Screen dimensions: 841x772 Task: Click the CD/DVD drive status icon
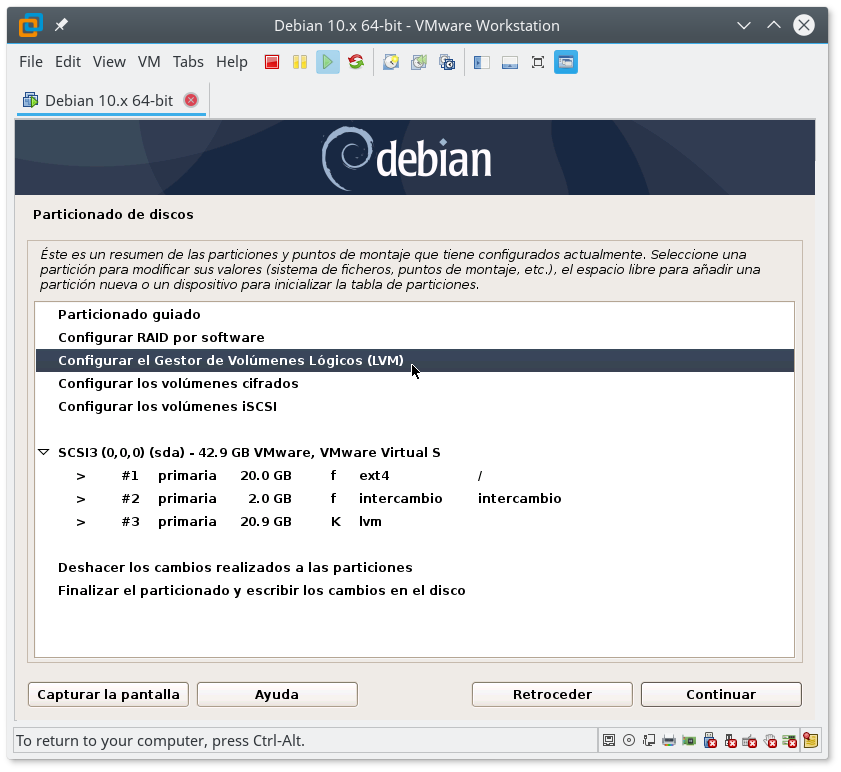(629, 741)
